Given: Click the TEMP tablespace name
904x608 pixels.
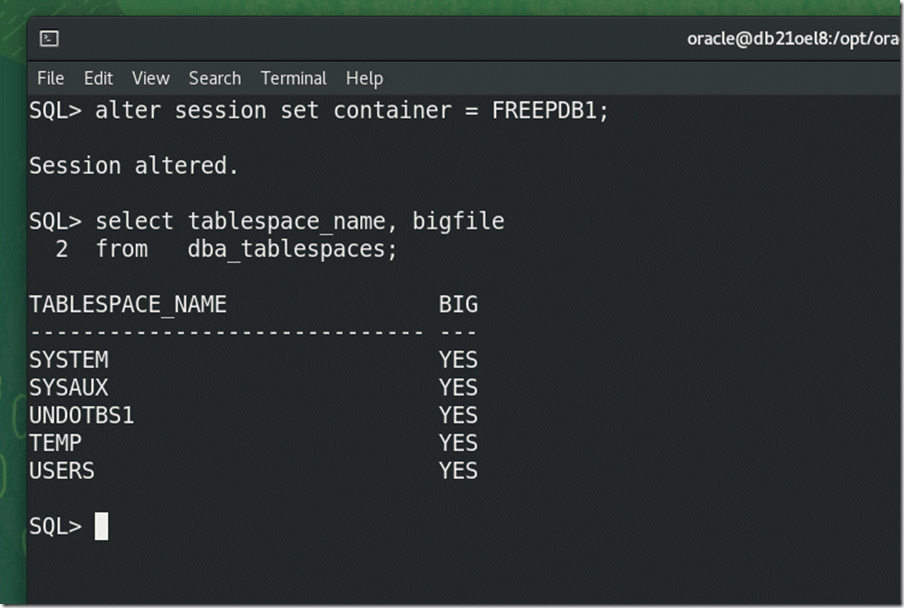Looking at the screenshot, I should coord(56,443).
